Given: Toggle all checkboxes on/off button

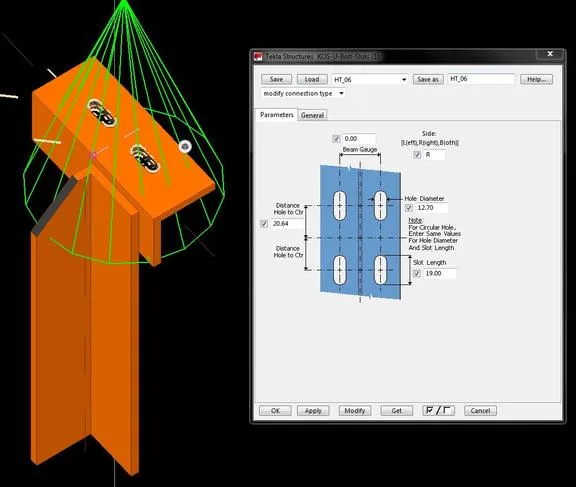Looking at the screenshot, I should [439, 411].
